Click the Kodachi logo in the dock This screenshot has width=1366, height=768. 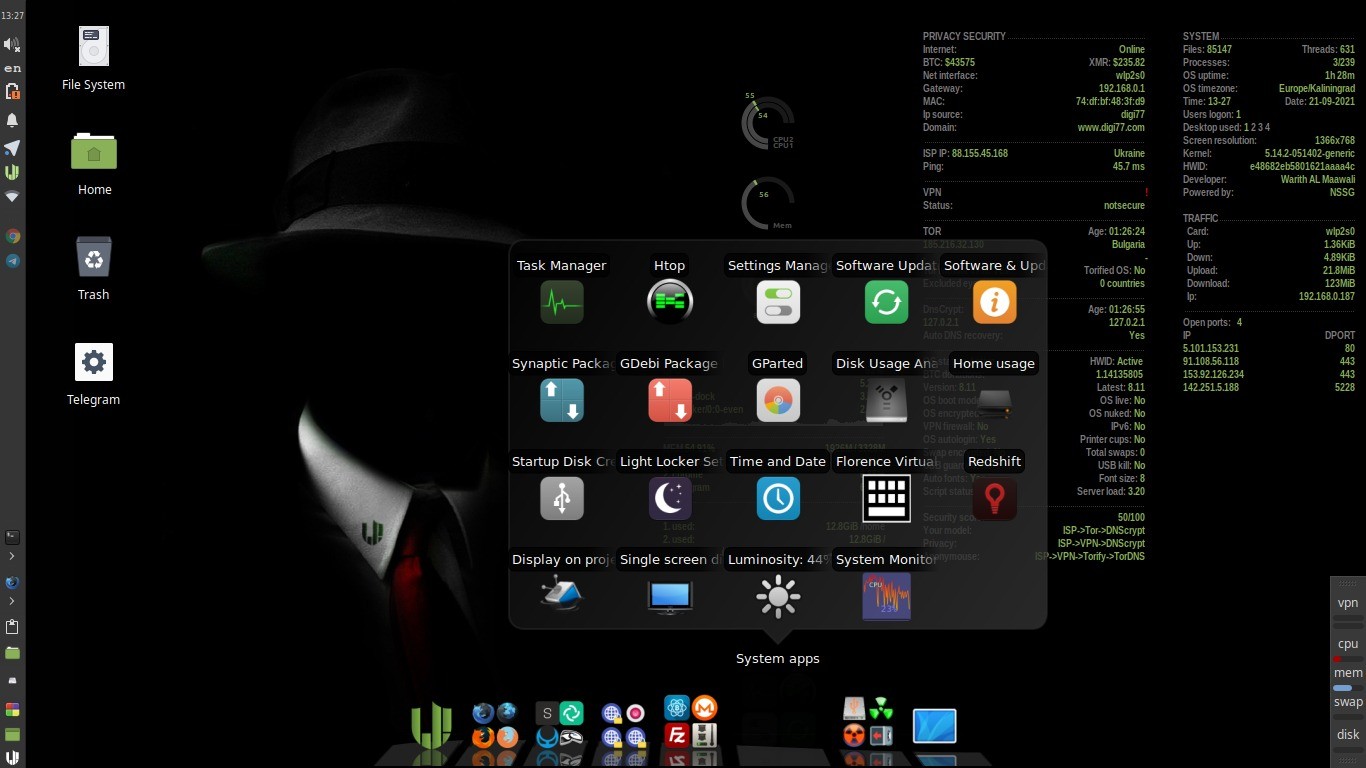(x=432, y=725)
